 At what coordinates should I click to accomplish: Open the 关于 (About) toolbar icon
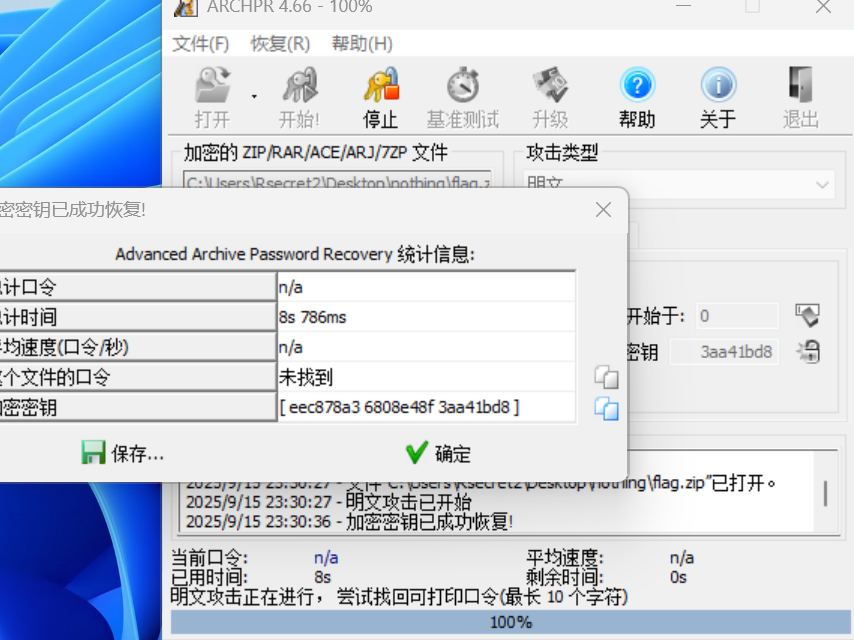[718, 97]
